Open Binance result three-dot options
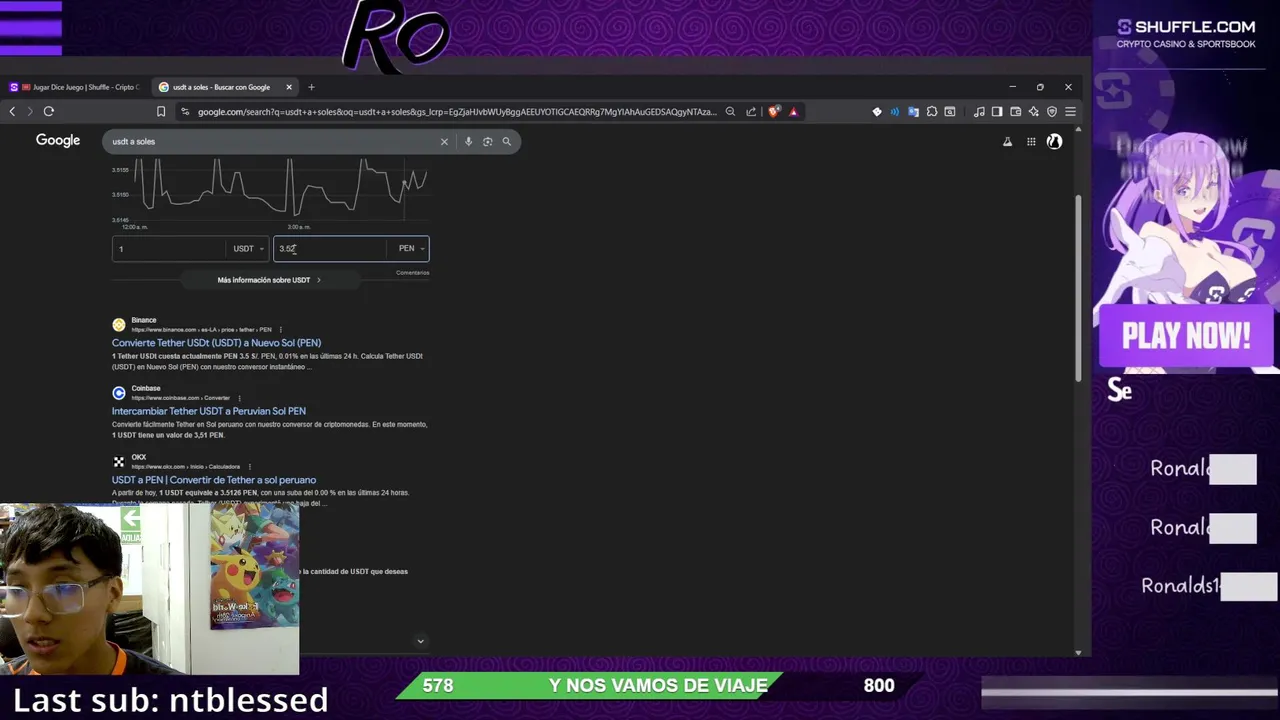1280x720 pixels. [x=280, y=329]
